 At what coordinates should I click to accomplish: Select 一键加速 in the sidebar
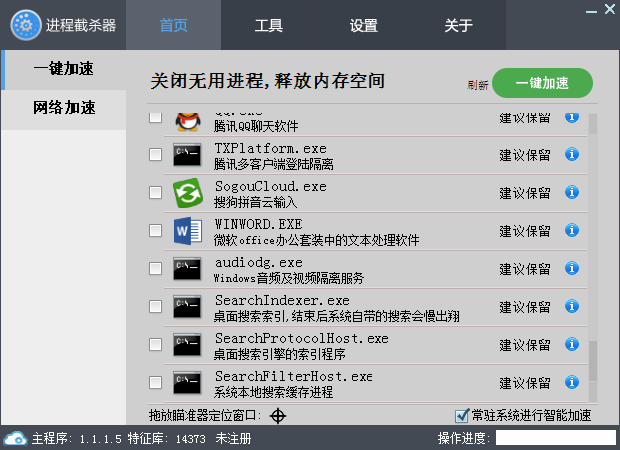click(64, 69)
